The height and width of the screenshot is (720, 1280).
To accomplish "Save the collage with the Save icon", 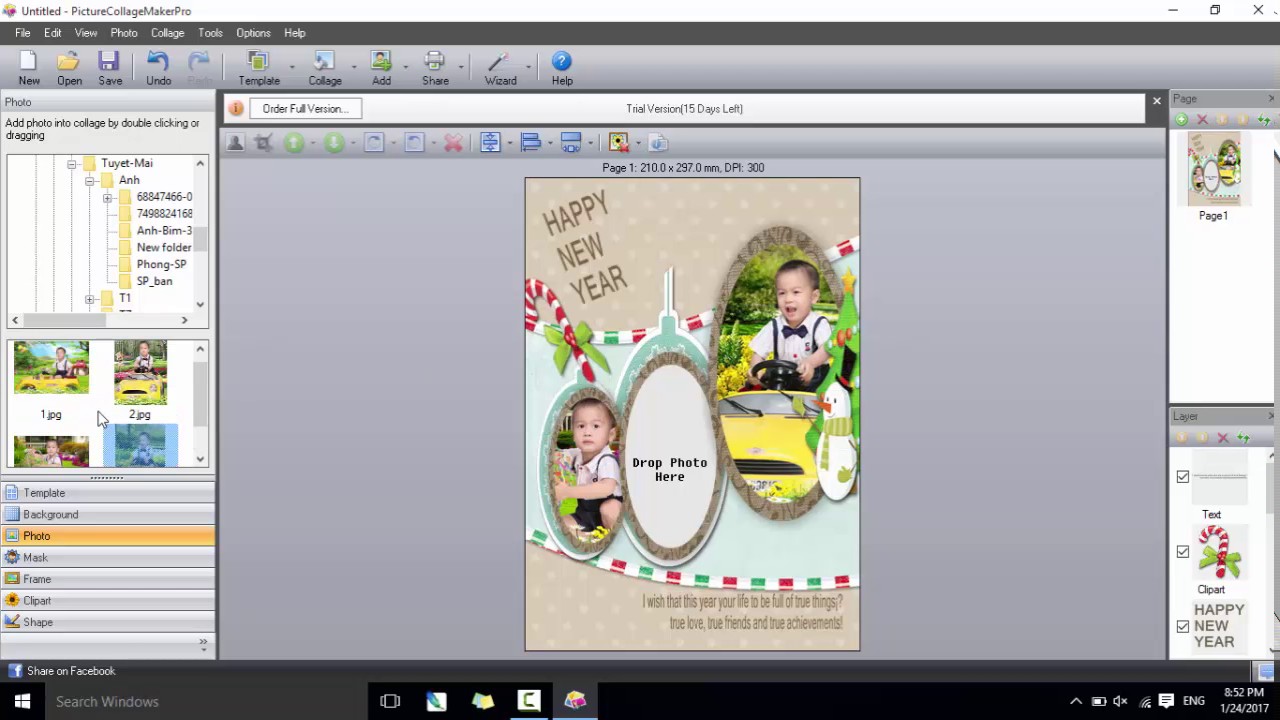I will 110,68.
